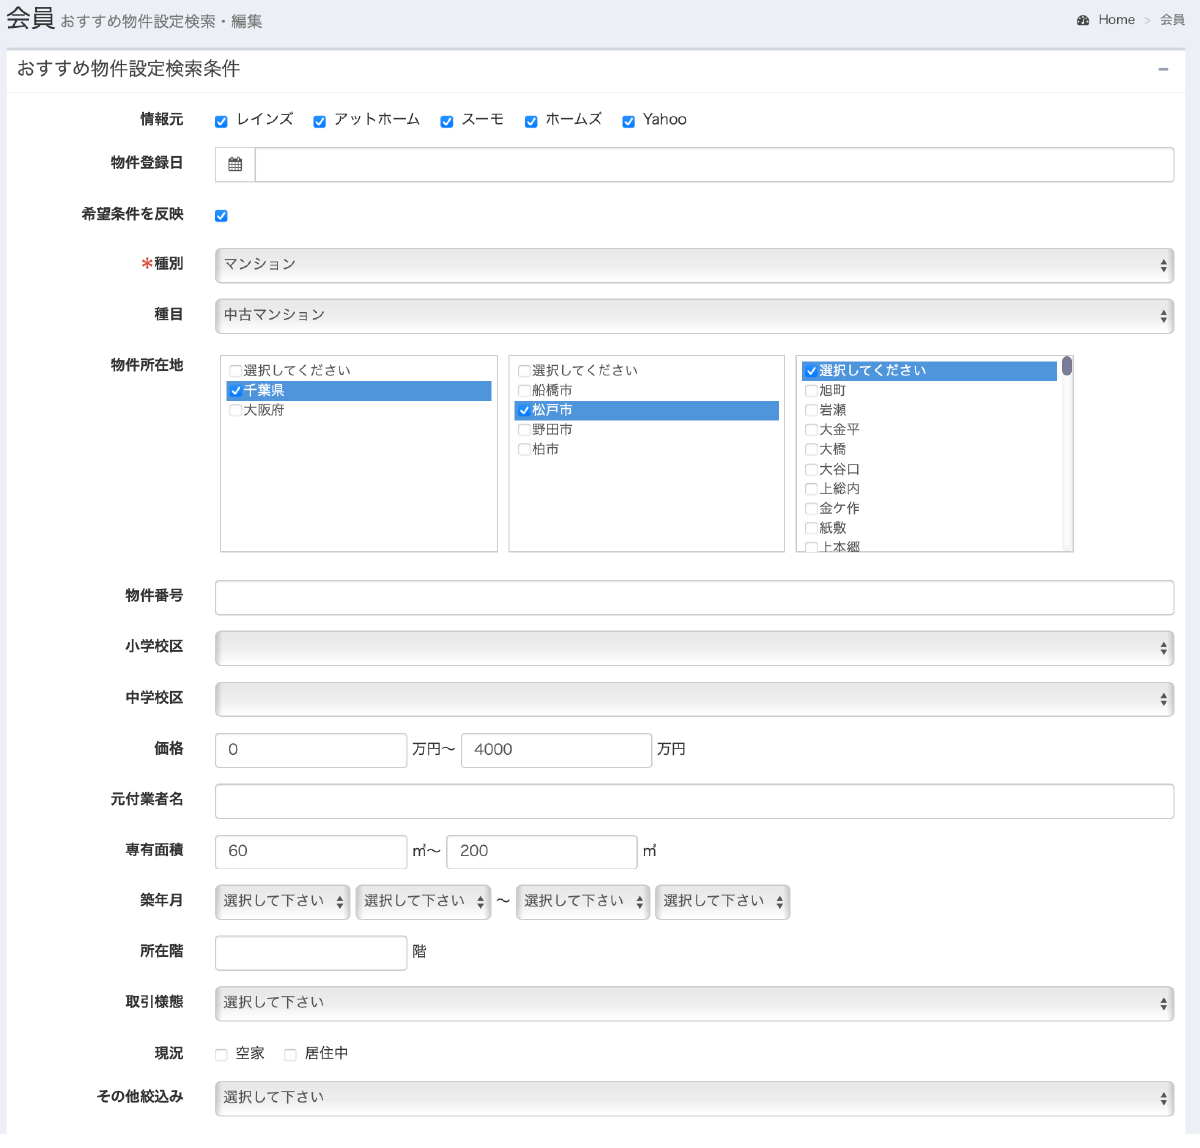
Task: Click the dashboard icon beside Home
Action: (x=1083, y=20)
